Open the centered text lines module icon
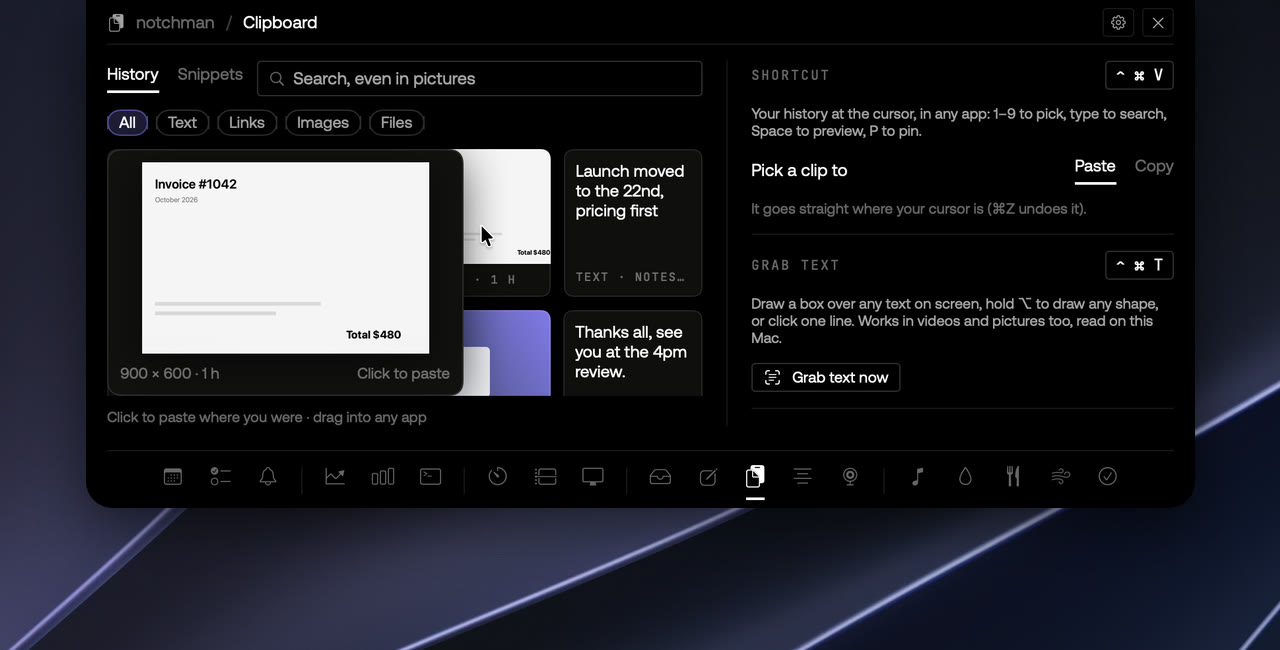Viewport: 1280px width, 650px height. coord(802,477)
